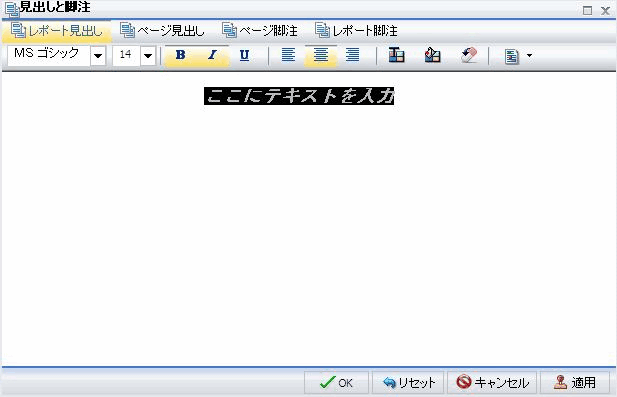This screenshot has height=397, width=617.
Task: Click the eraser reset-style icon
Action: (469, 55)
